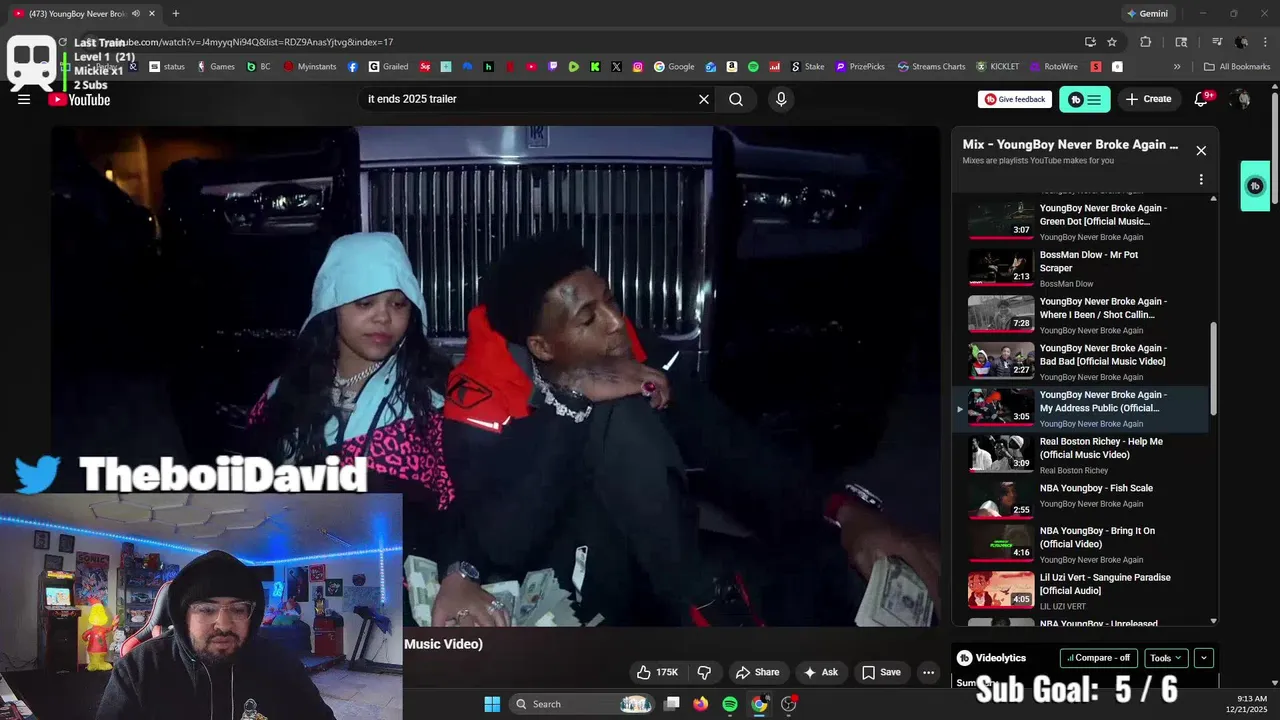
Task: Open All Bookmarks folder
Action: click(x=1237, y=67)
